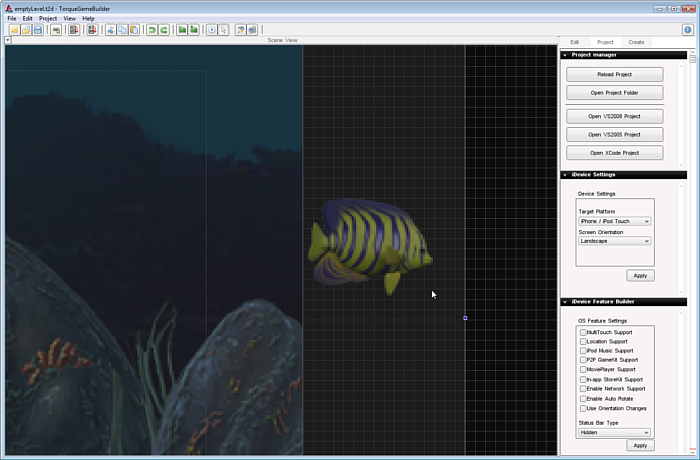Click the second green toolbar icon
The height and width of the screenshot is (460, 700).
tap(194, 30)
